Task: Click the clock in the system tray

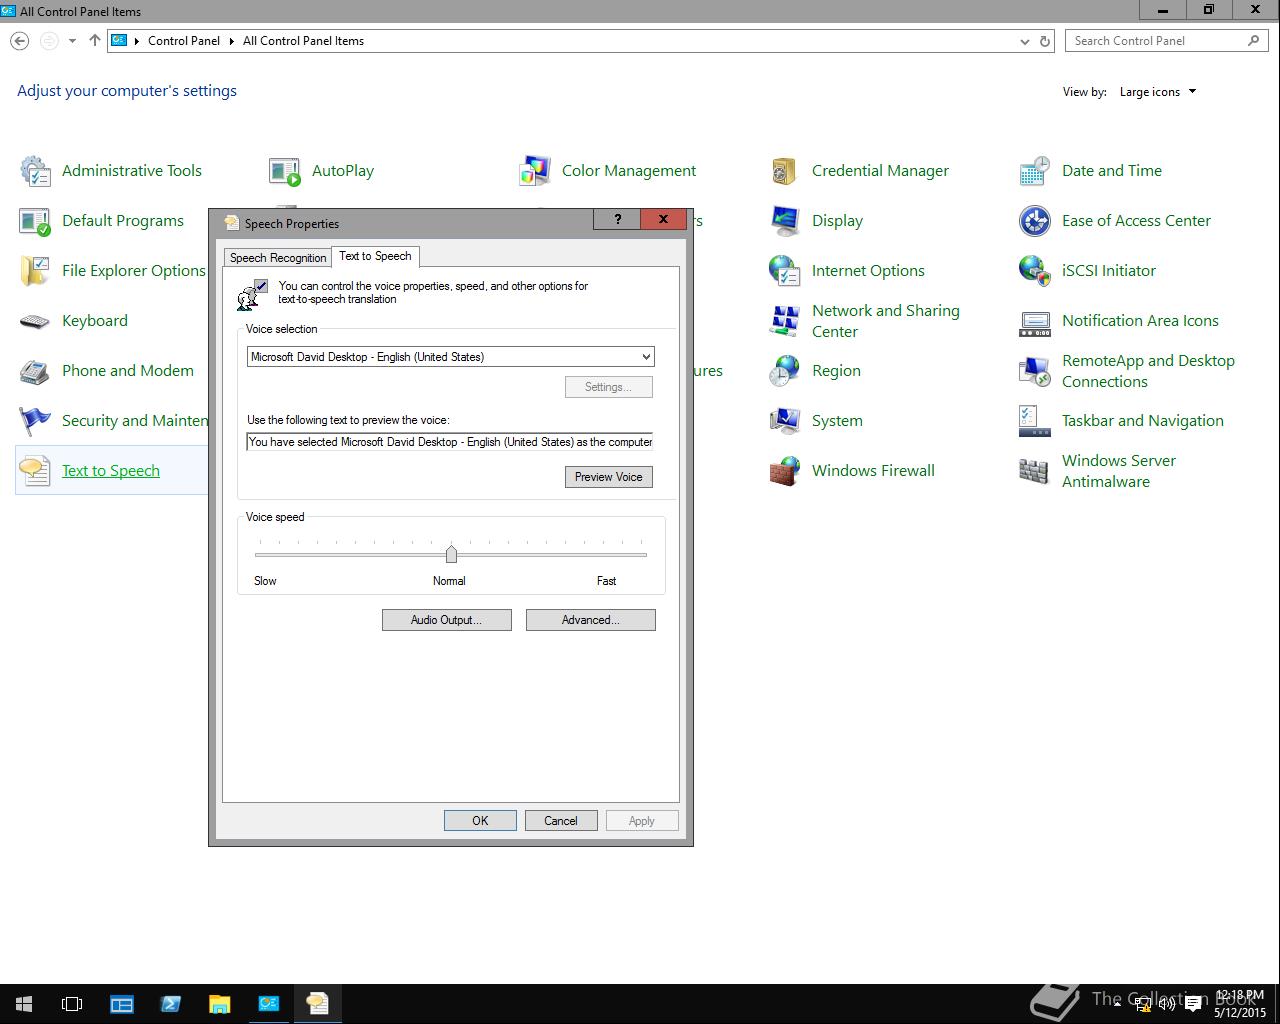Action: (1240, 1004)
